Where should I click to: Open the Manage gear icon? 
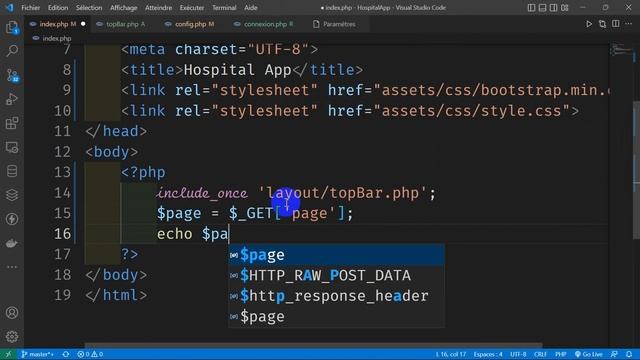[12, 337]
